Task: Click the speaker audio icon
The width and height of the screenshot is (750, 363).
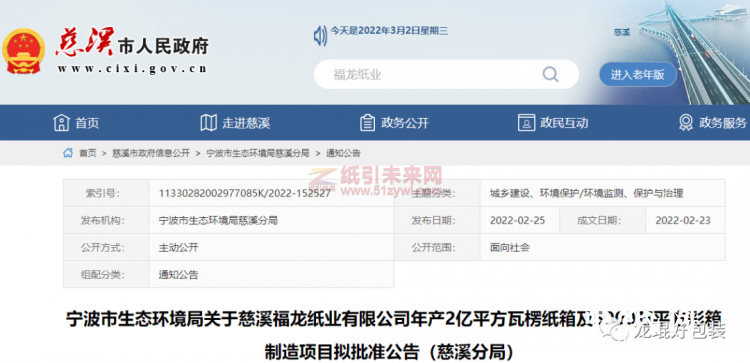Action: [320, 36]
